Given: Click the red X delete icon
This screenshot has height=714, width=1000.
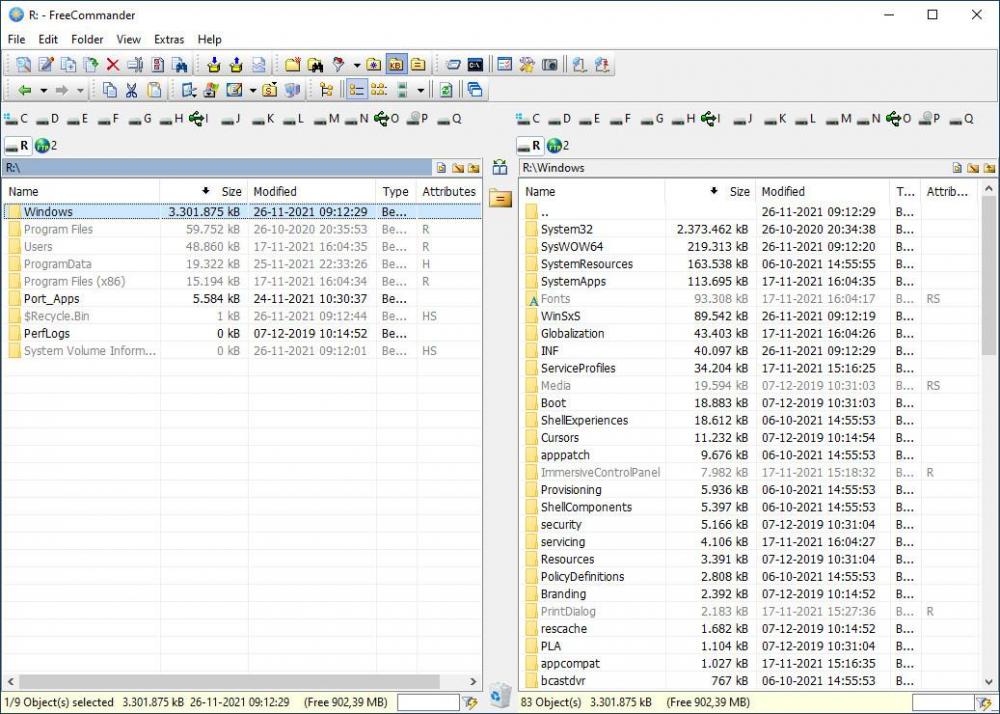Looking at the screenshot, I should point(112,65).
